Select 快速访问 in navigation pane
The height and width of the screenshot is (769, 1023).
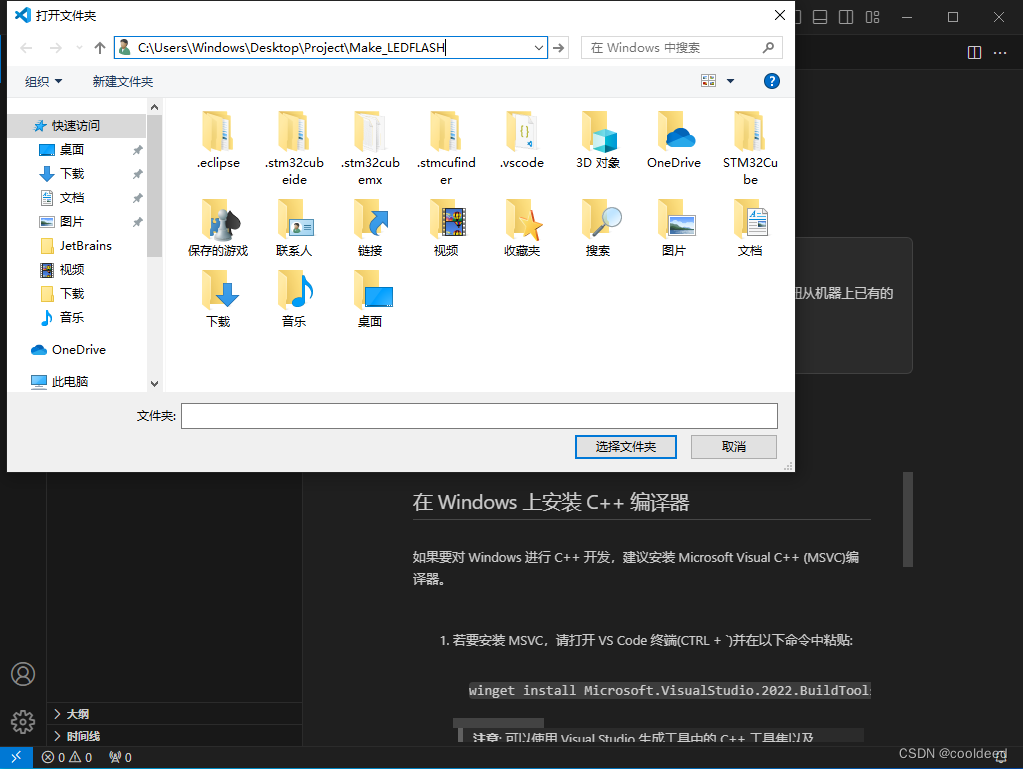point(77,125)
